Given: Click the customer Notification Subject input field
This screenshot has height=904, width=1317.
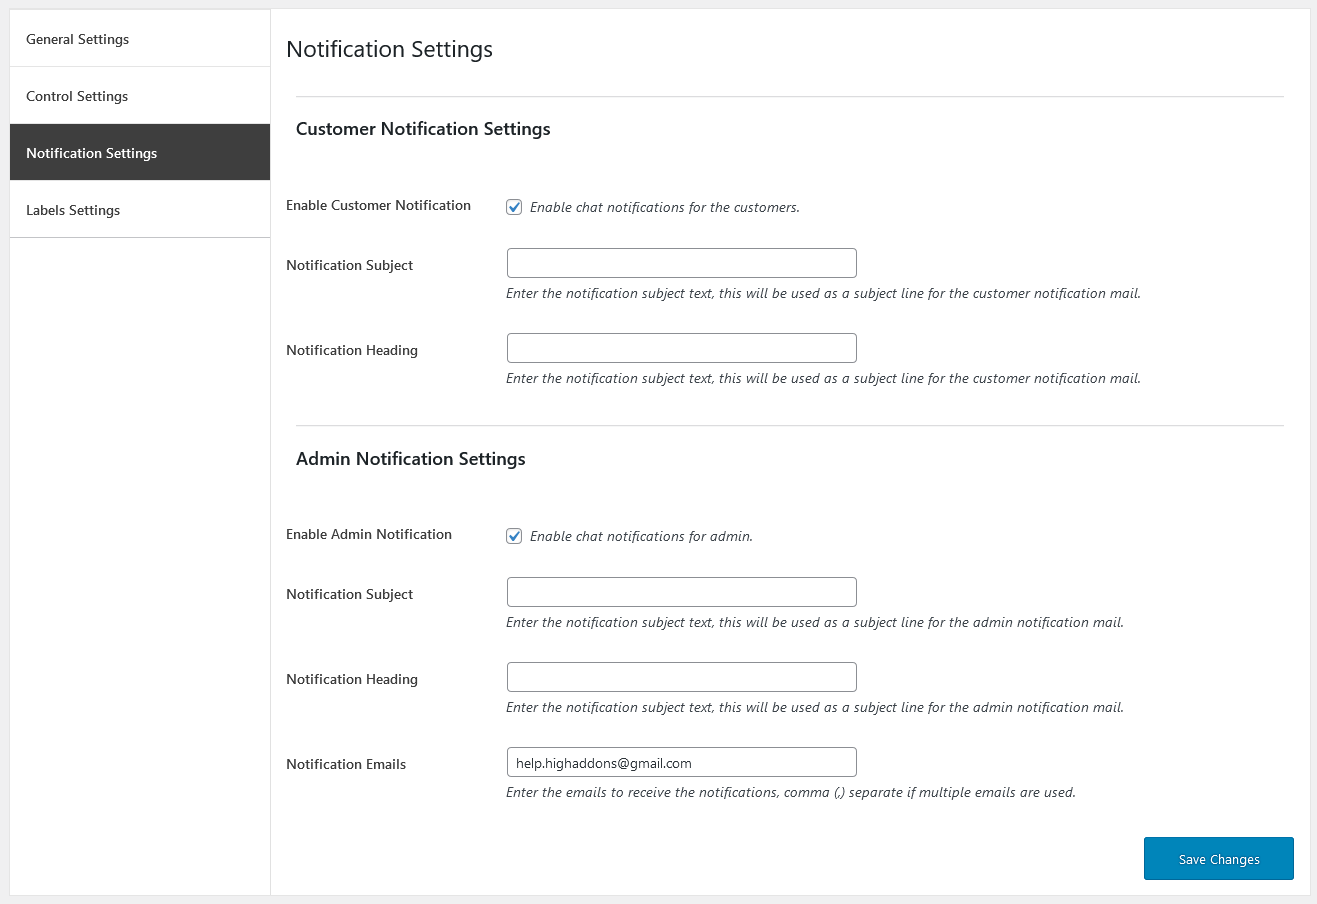Looking at the screenshot, I should point(681,262).
